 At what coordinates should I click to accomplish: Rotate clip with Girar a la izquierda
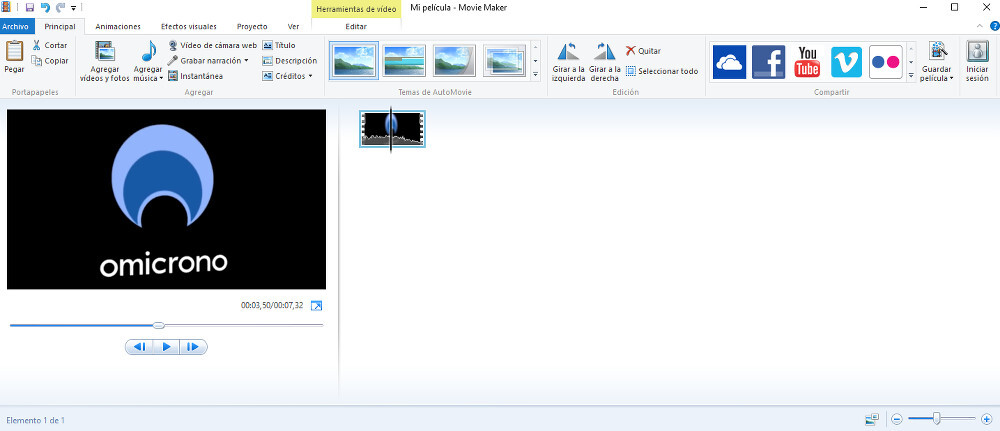pyautogui.click(x=568, y=61)
